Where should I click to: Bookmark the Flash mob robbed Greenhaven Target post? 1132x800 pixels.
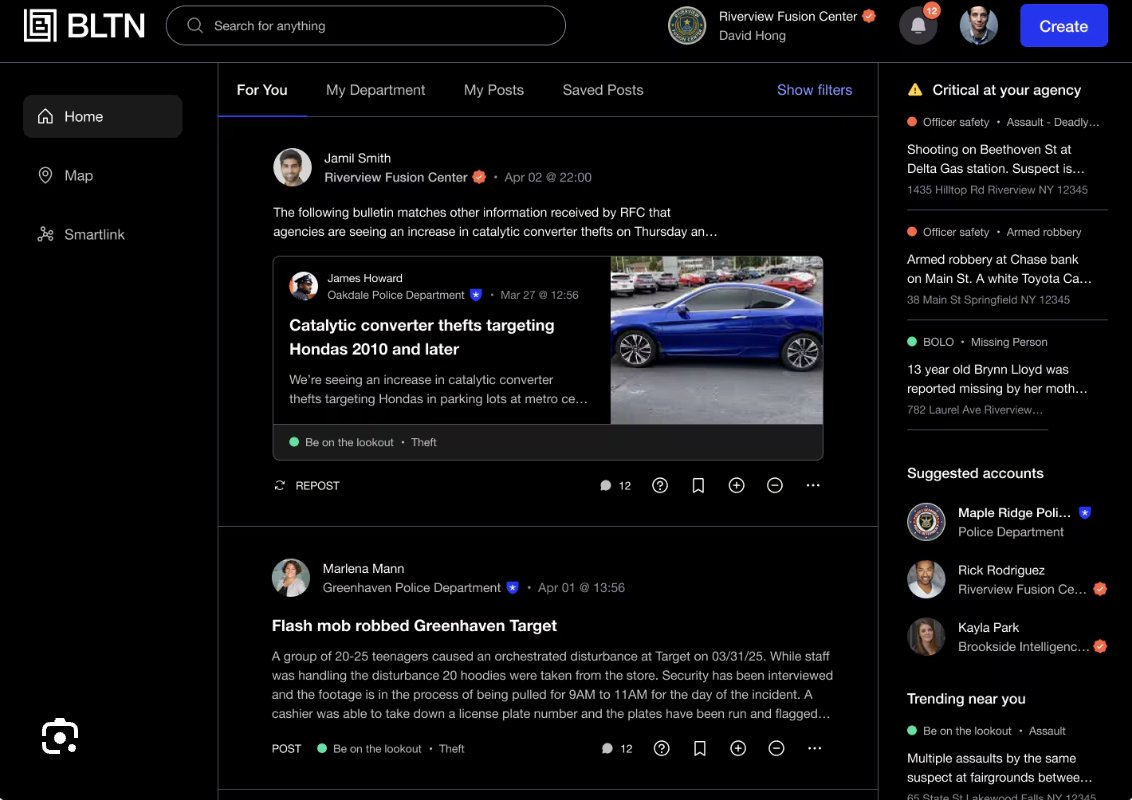(700, 749)
